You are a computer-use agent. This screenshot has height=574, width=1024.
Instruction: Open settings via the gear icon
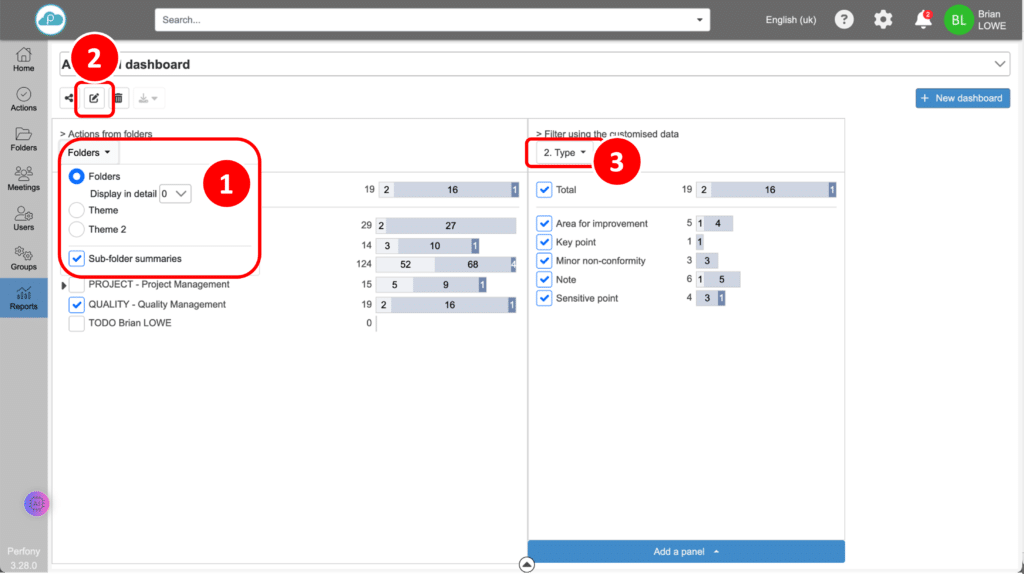(x=883, y=20)
